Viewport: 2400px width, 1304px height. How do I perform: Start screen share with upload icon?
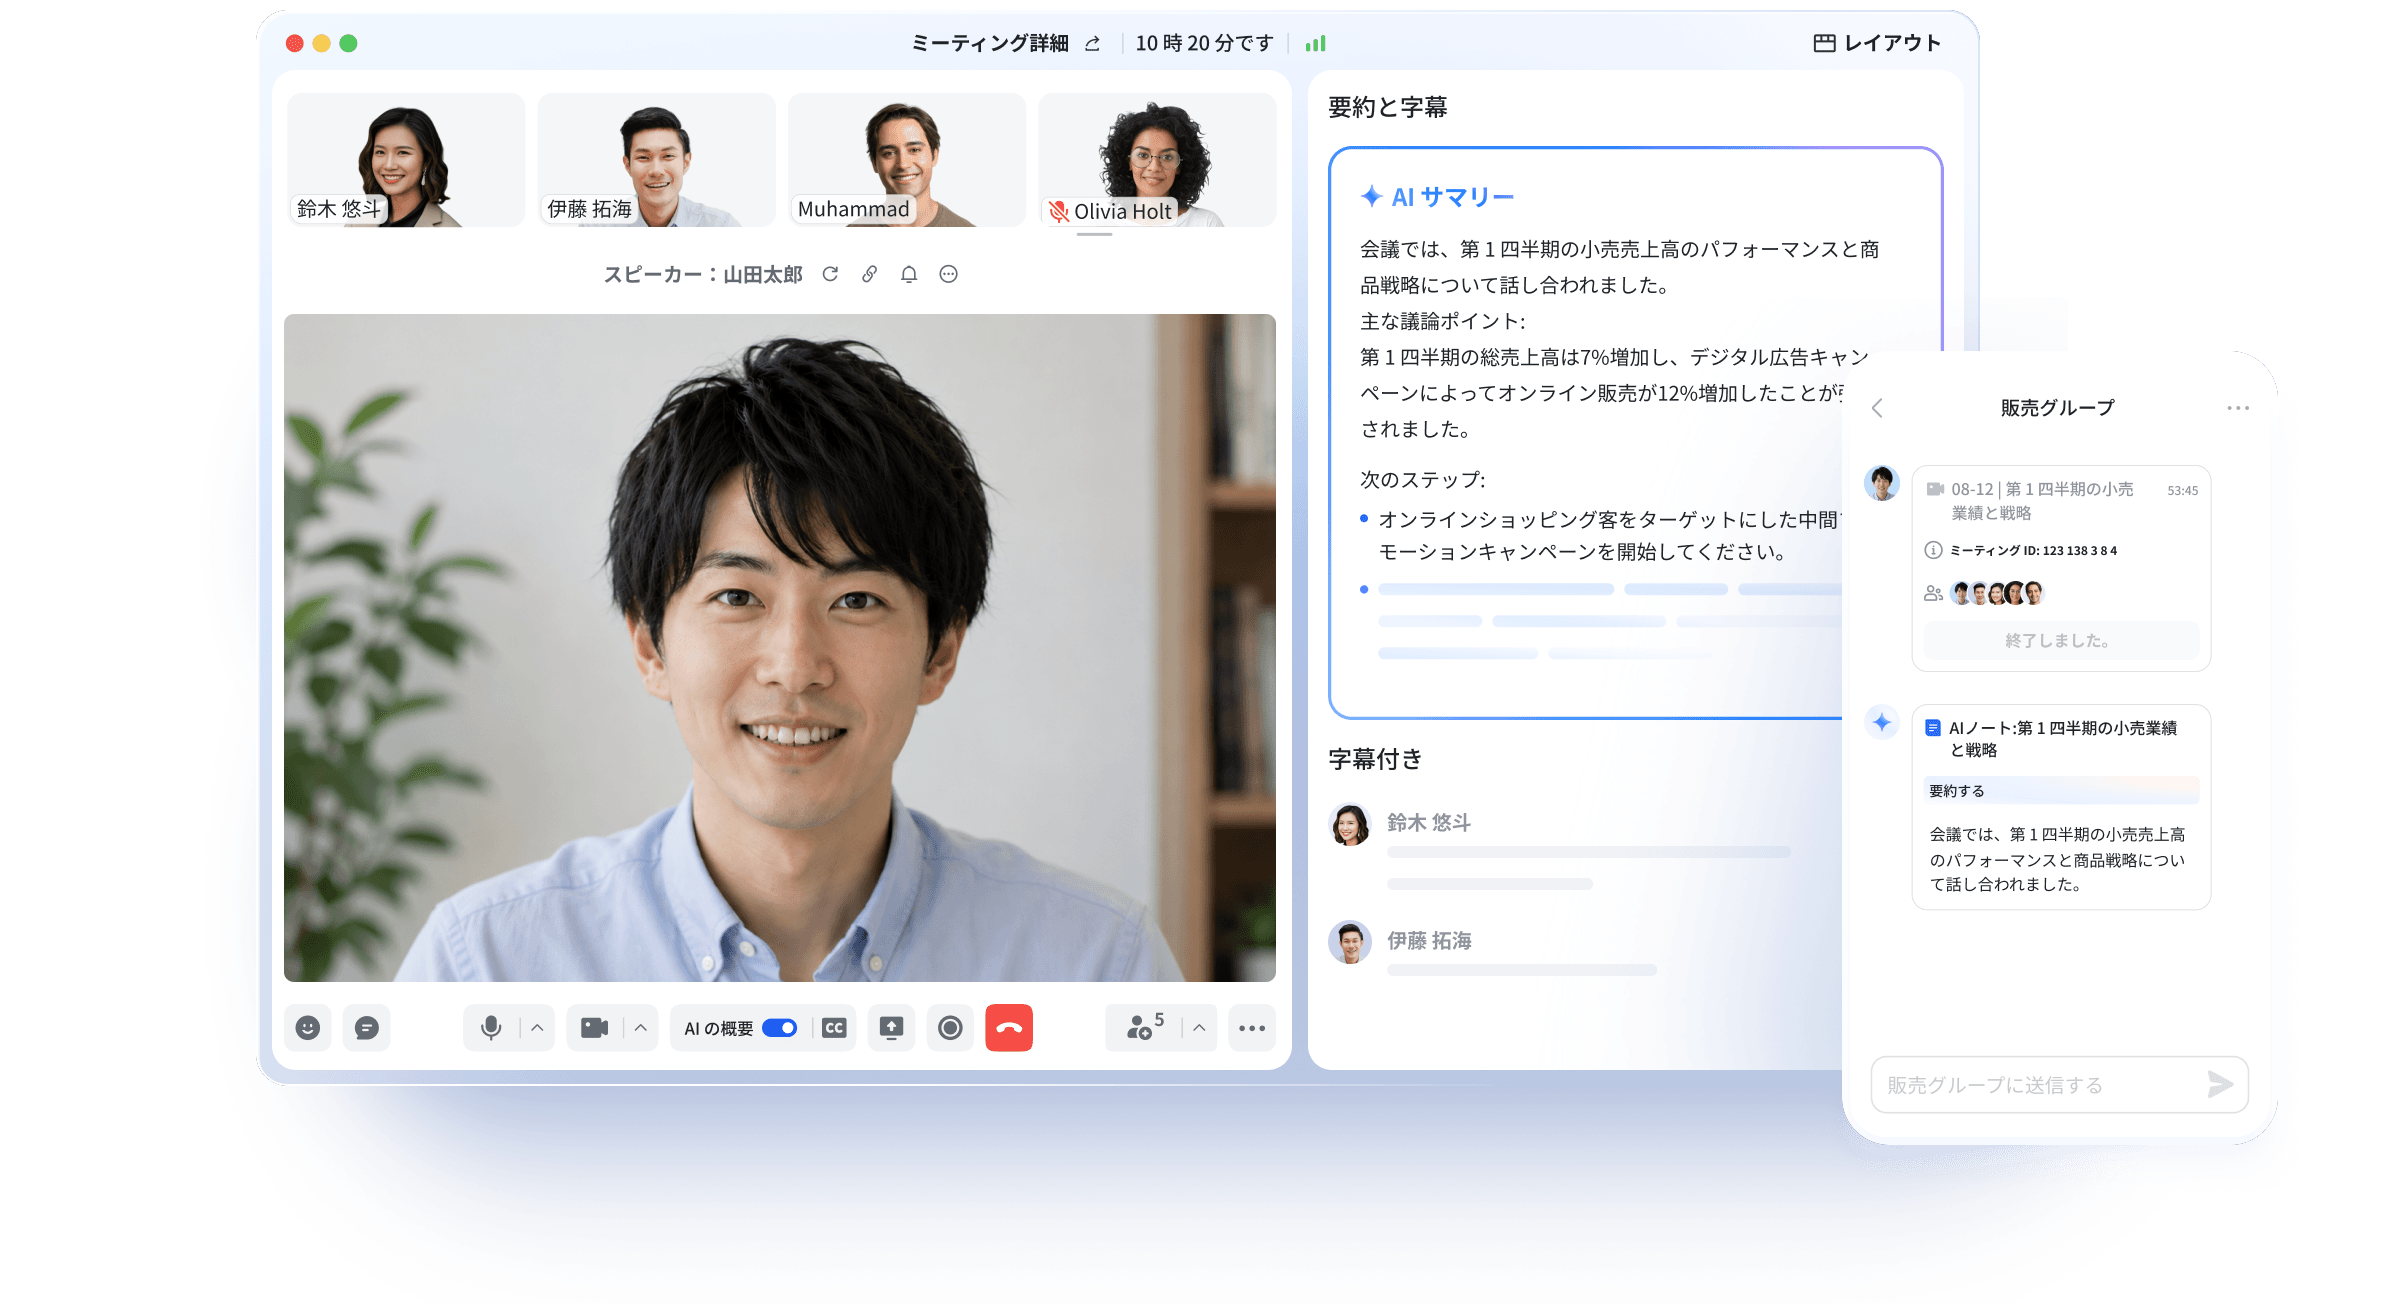[x=891, y=1028]
